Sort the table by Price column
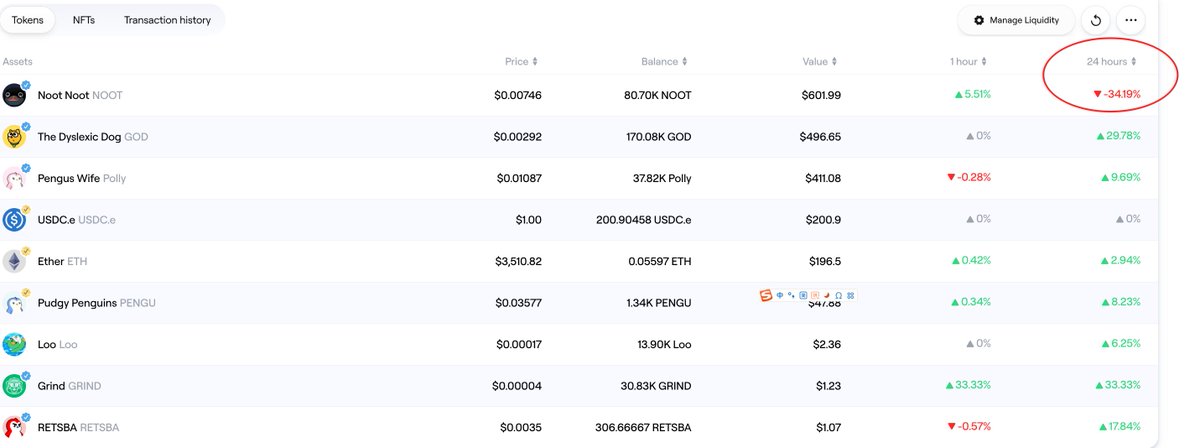This screenshot has width=1200, height=448. click(x=521, y=62)
